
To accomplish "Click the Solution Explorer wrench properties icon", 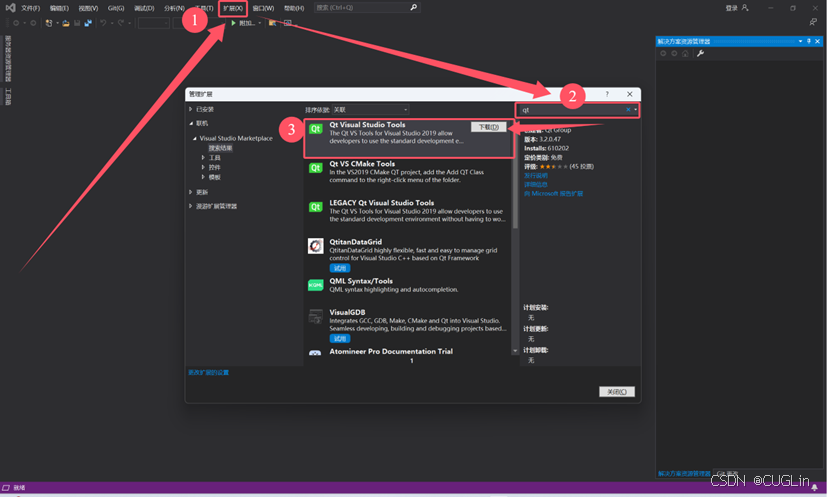I will click(700, 53).
